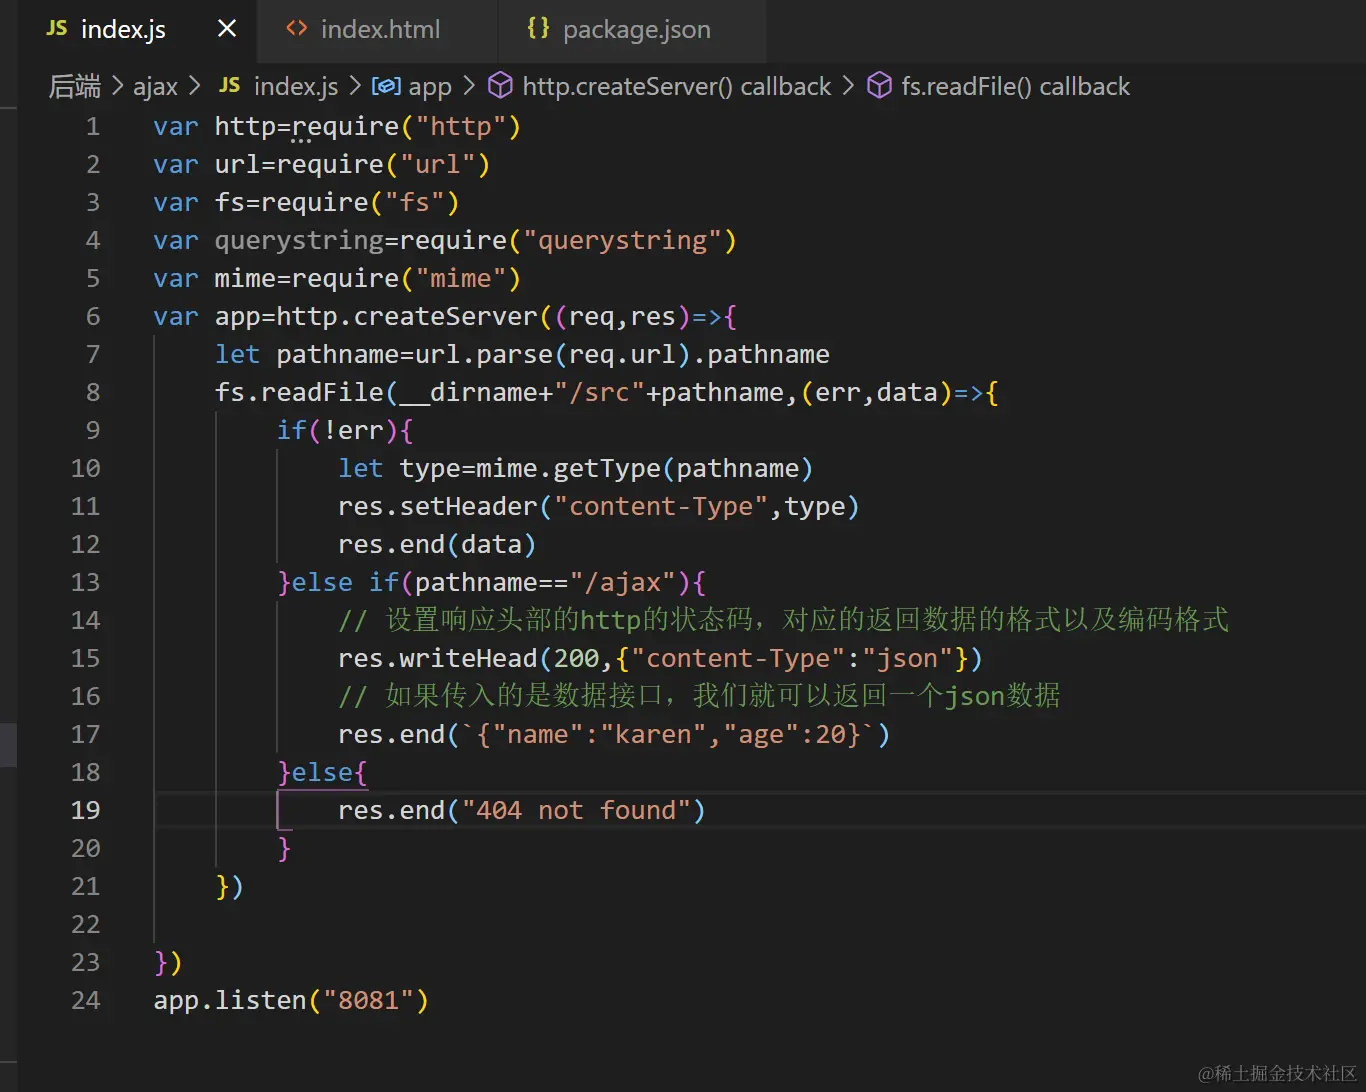Click the cube icon beside fs.readFile()
1366x1092 pixels.
click(879, 86)
